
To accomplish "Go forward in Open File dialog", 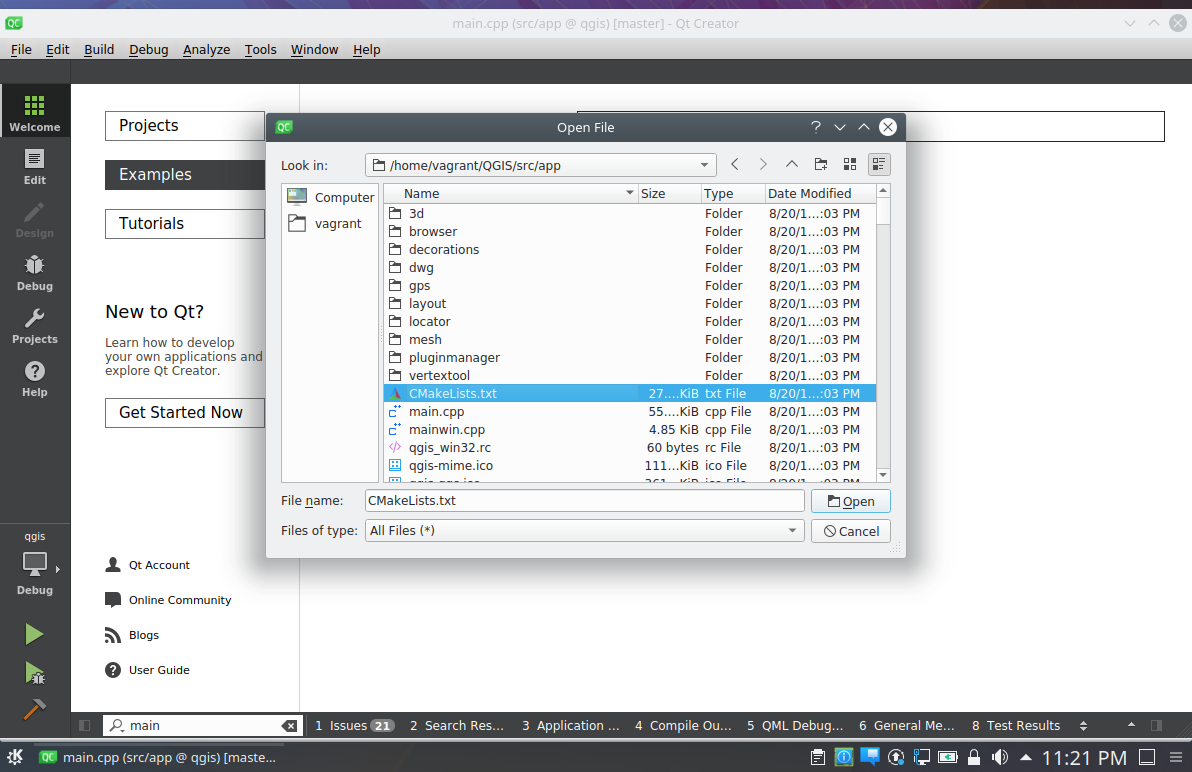I will click(x=762, y=164).
